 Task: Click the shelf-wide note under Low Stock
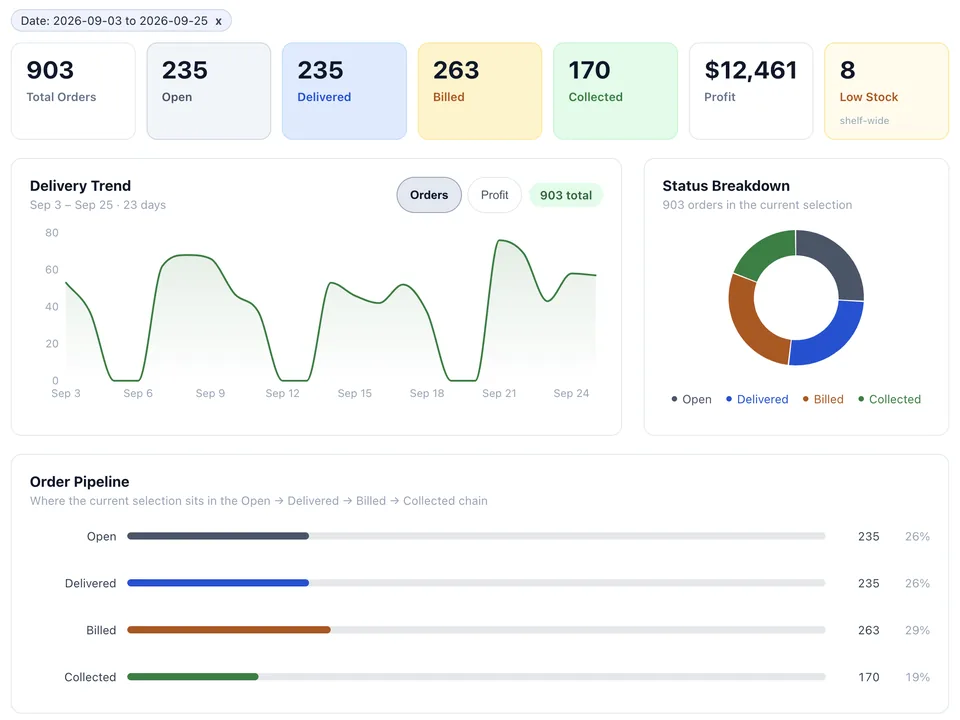pyautogui.click(x=864, y=121)
